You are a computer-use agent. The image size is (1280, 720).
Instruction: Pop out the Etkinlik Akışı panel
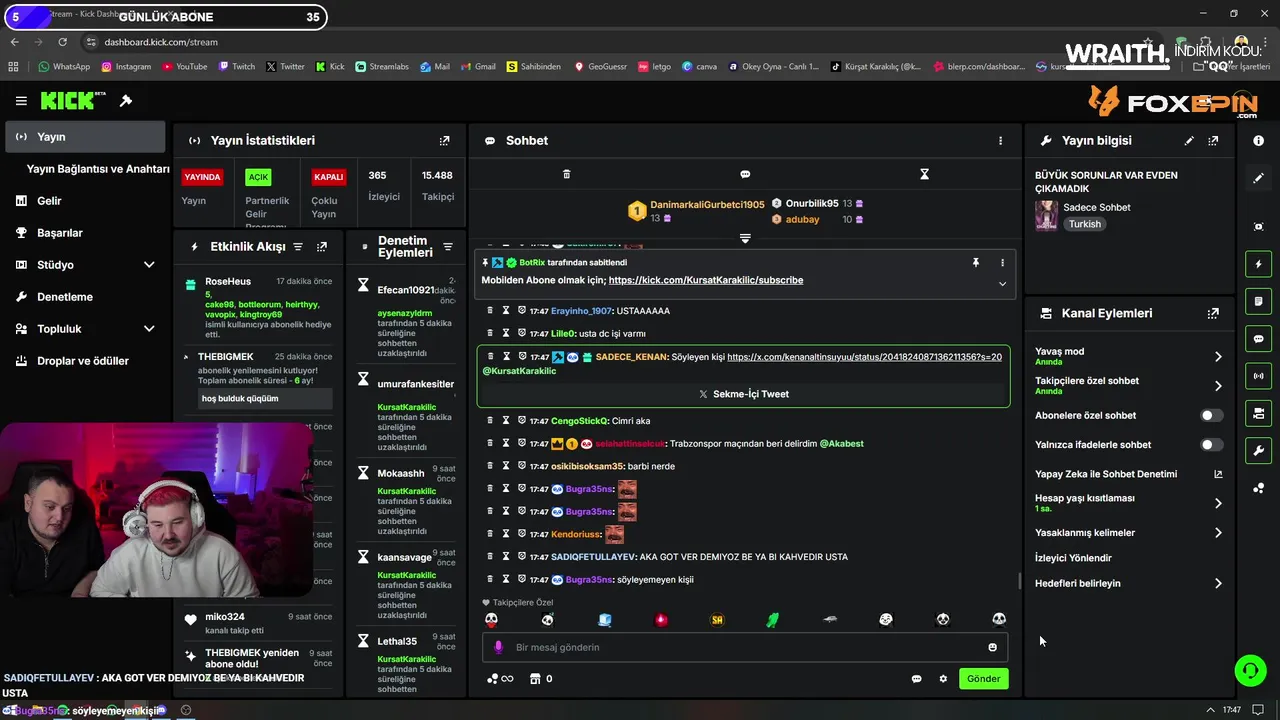(321, 246)
